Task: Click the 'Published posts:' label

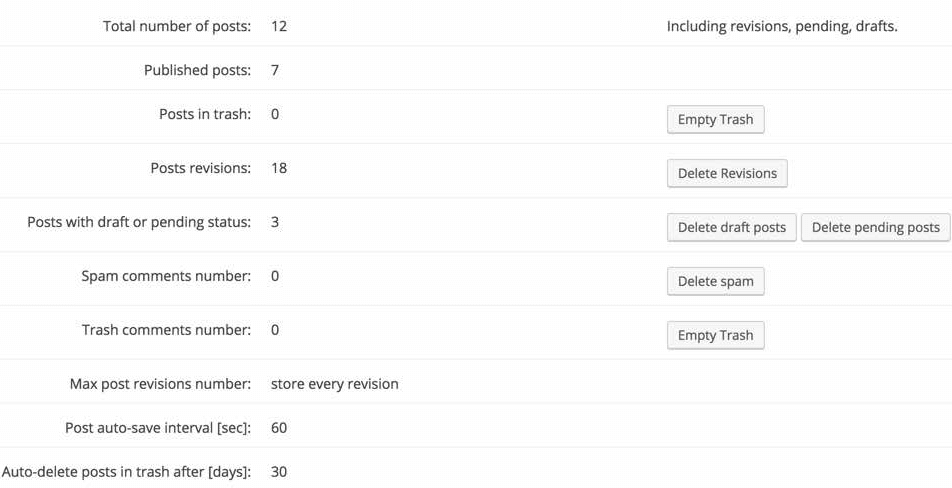Action: 197,70
